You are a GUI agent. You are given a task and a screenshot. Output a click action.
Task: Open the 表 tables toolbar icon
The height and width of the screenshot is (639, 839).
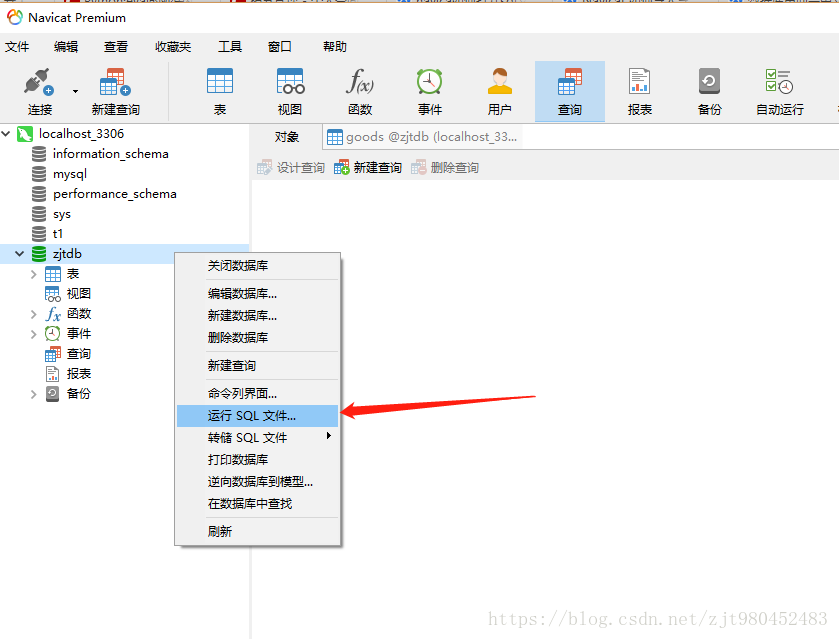[x=220, y=81]
